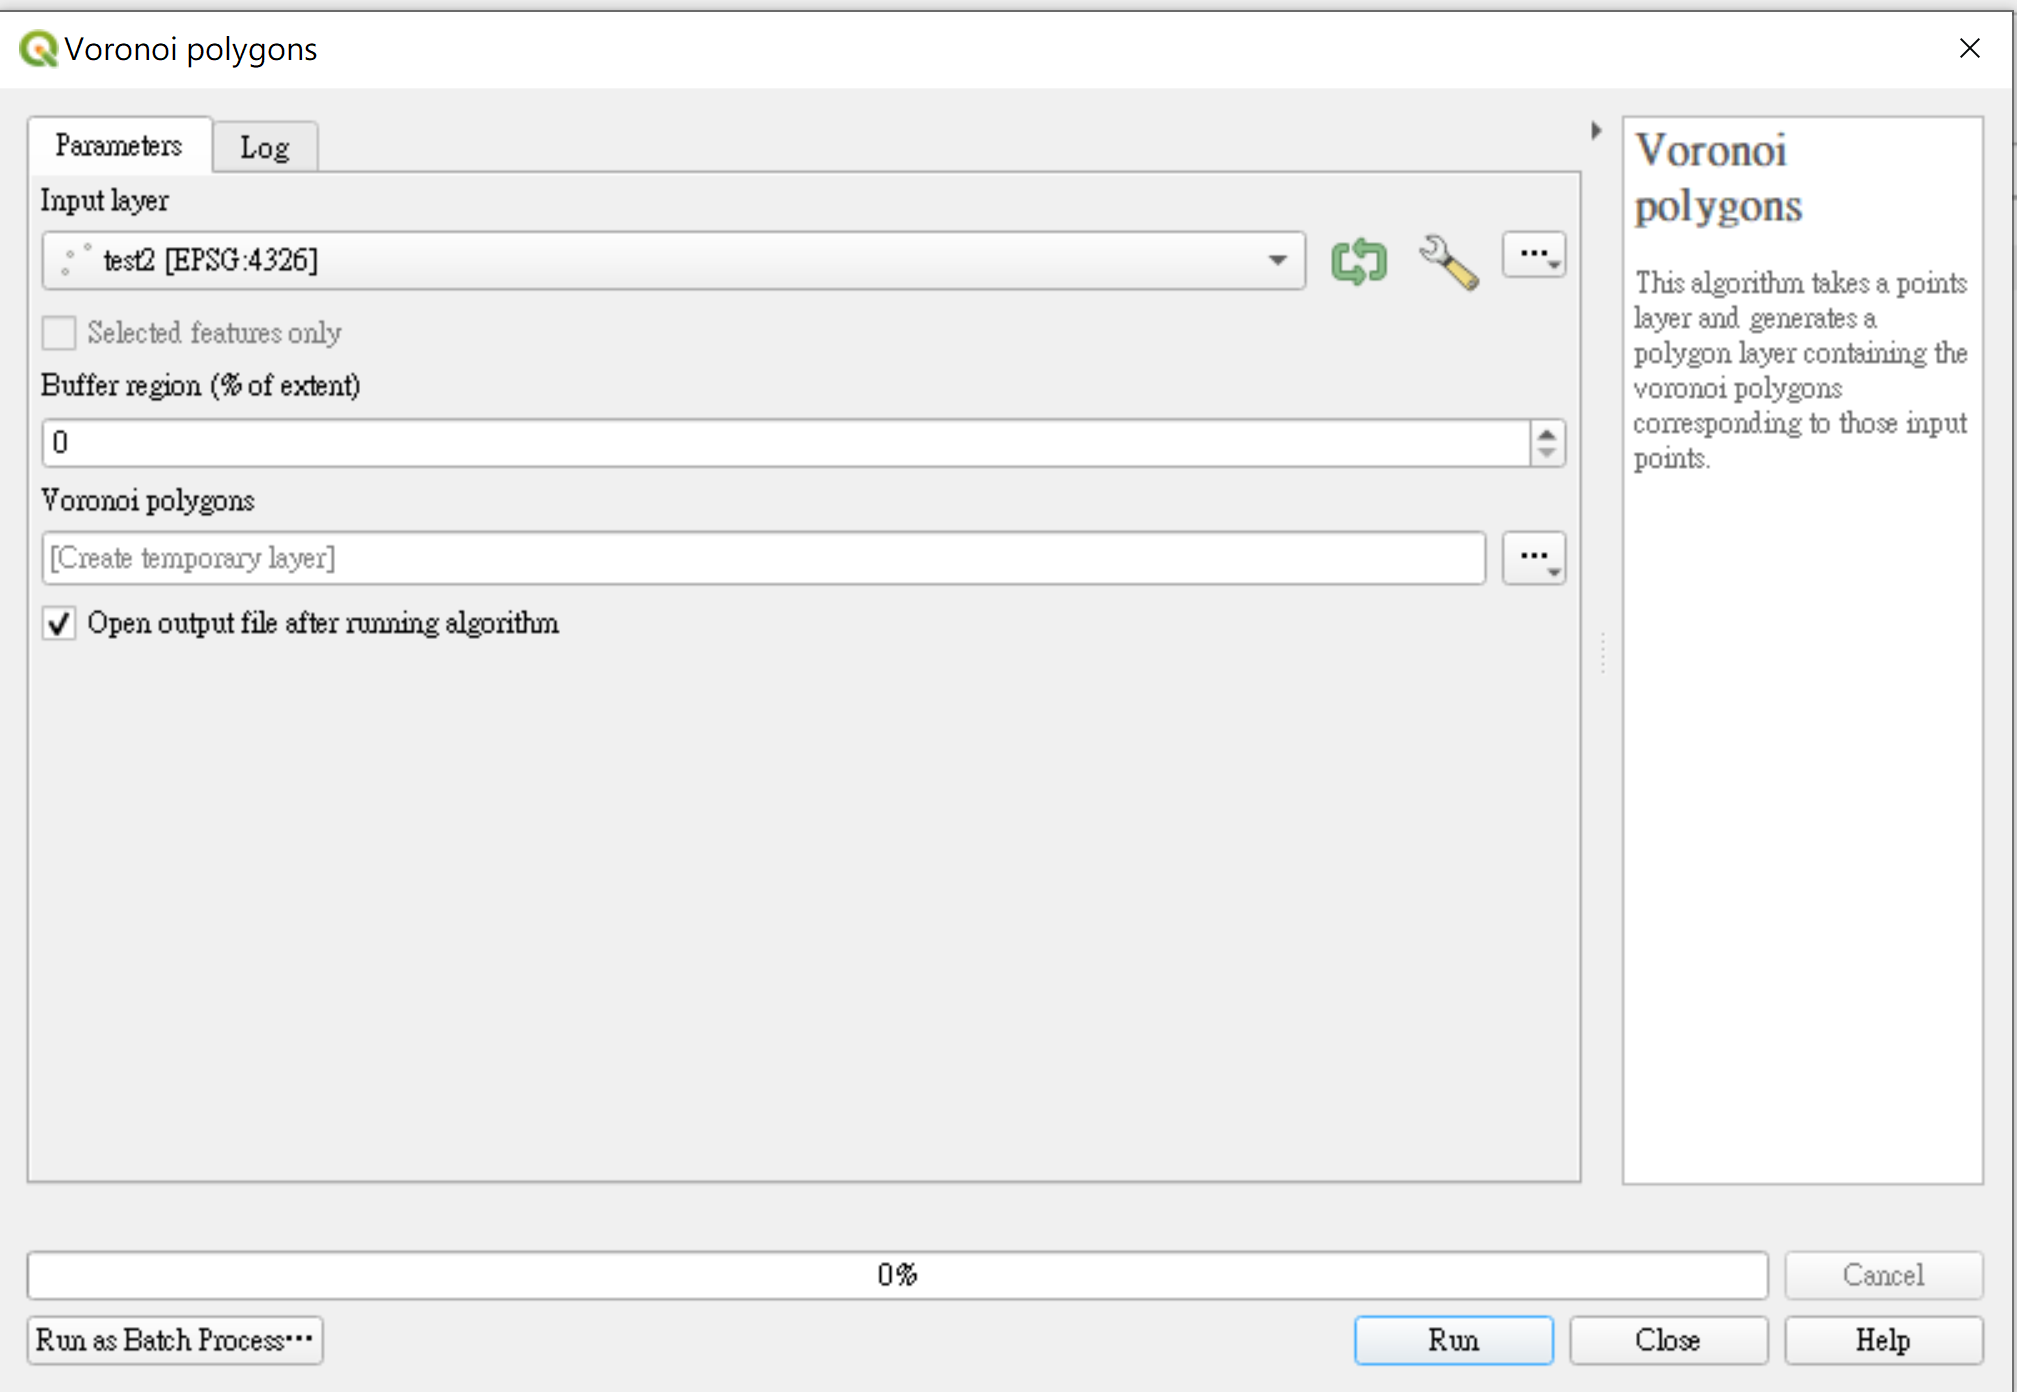
Task: Collapse the help panel arrow
Action: tap(1596, 131)
